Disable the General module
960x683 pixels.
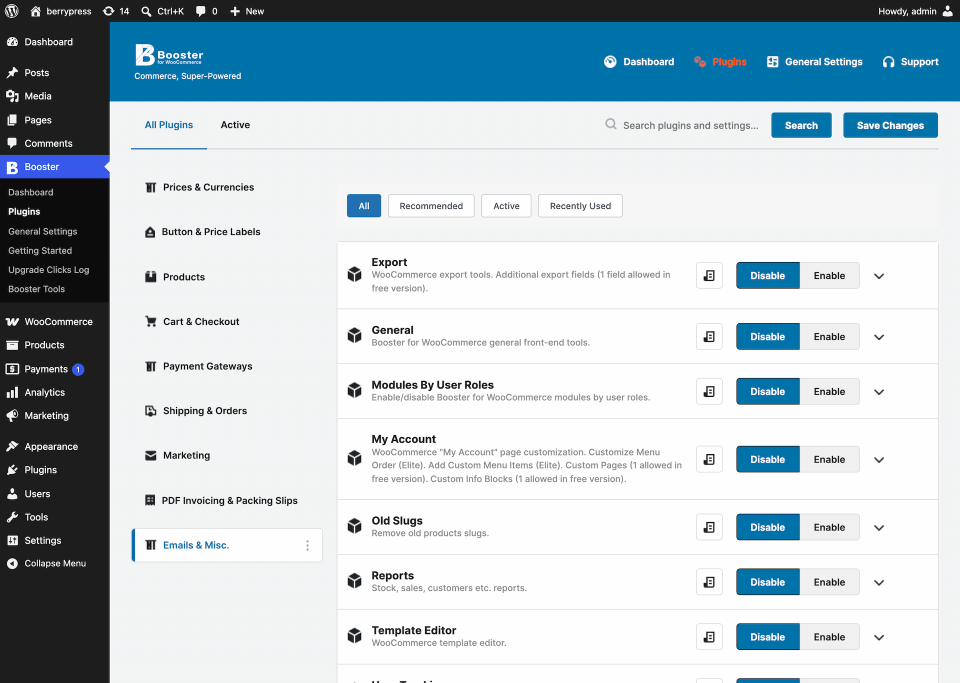pyautogui.click(x=768, y=337)
